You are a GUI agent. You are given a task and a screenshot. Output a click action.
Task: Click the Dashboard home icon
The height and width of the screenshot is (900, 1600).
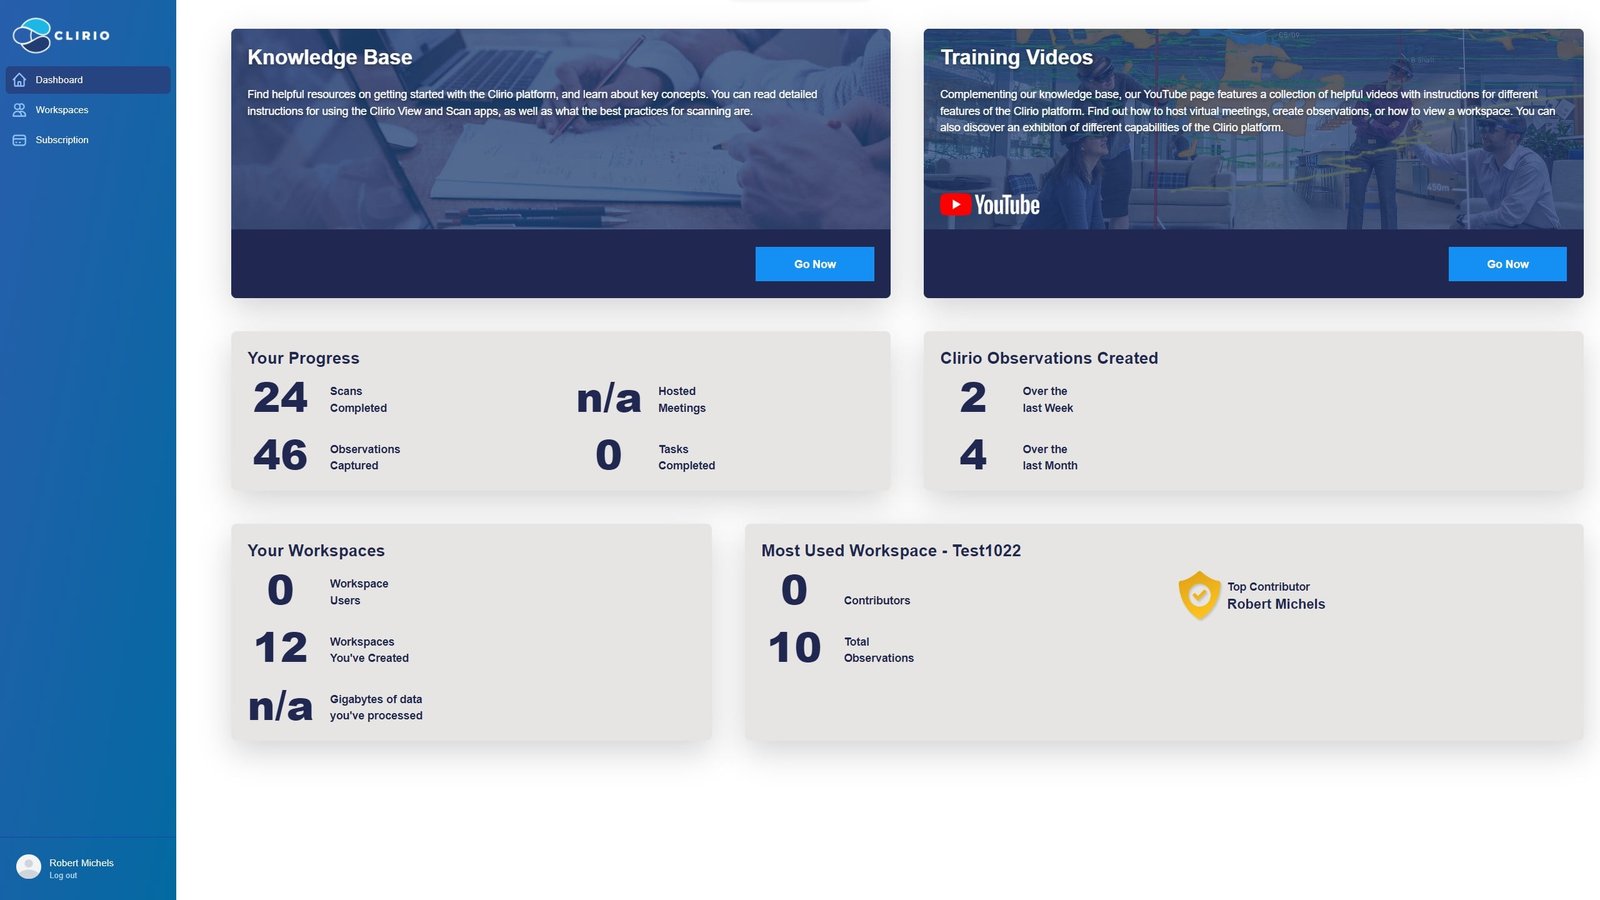[x=19, y=80]
